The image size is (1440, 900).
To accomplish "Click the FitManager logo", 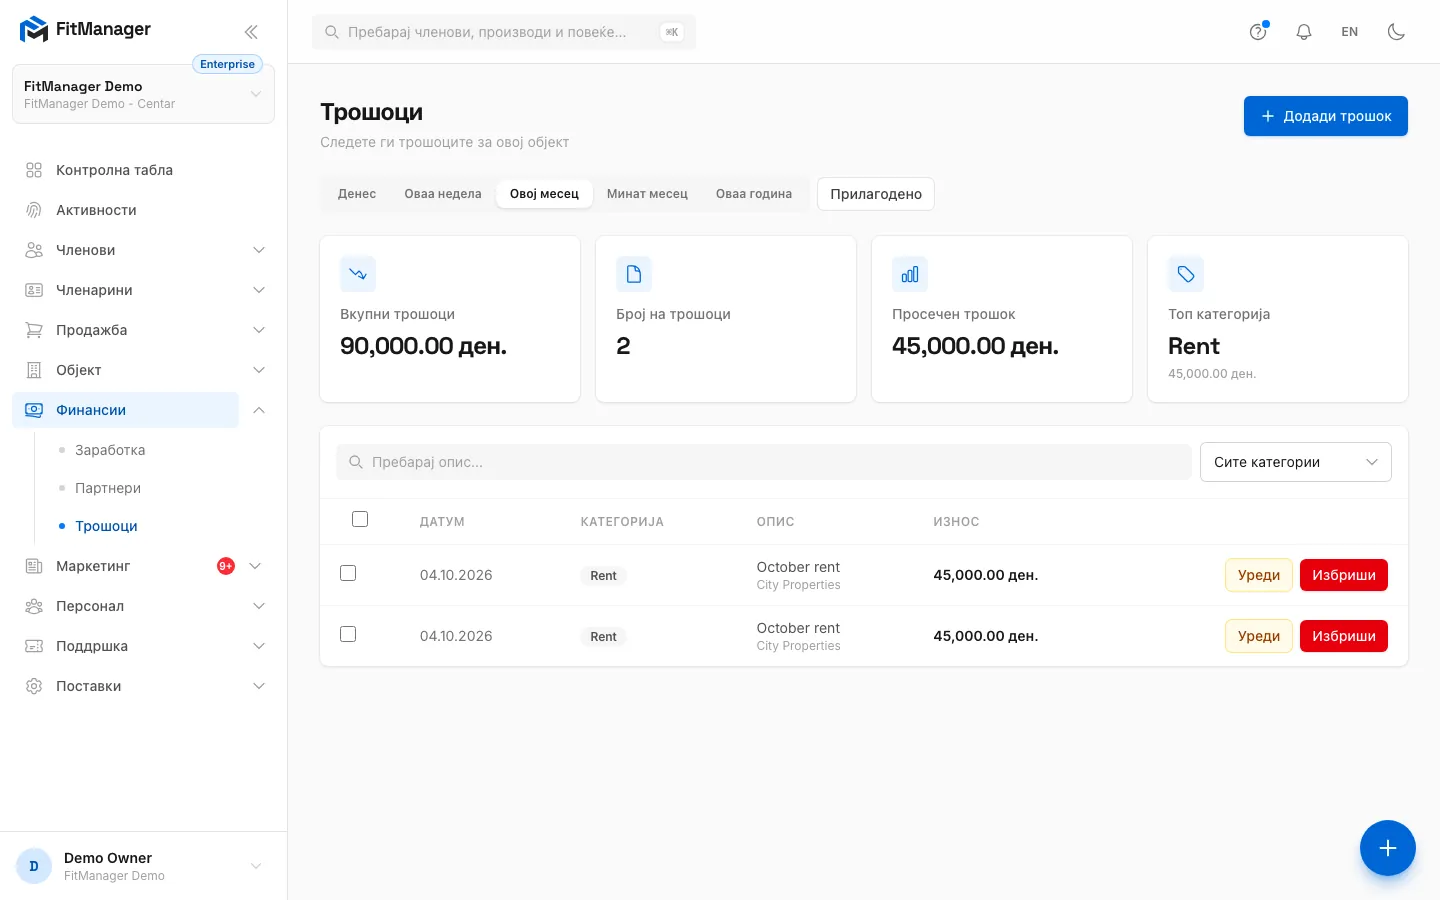I will tap(85, 30).
